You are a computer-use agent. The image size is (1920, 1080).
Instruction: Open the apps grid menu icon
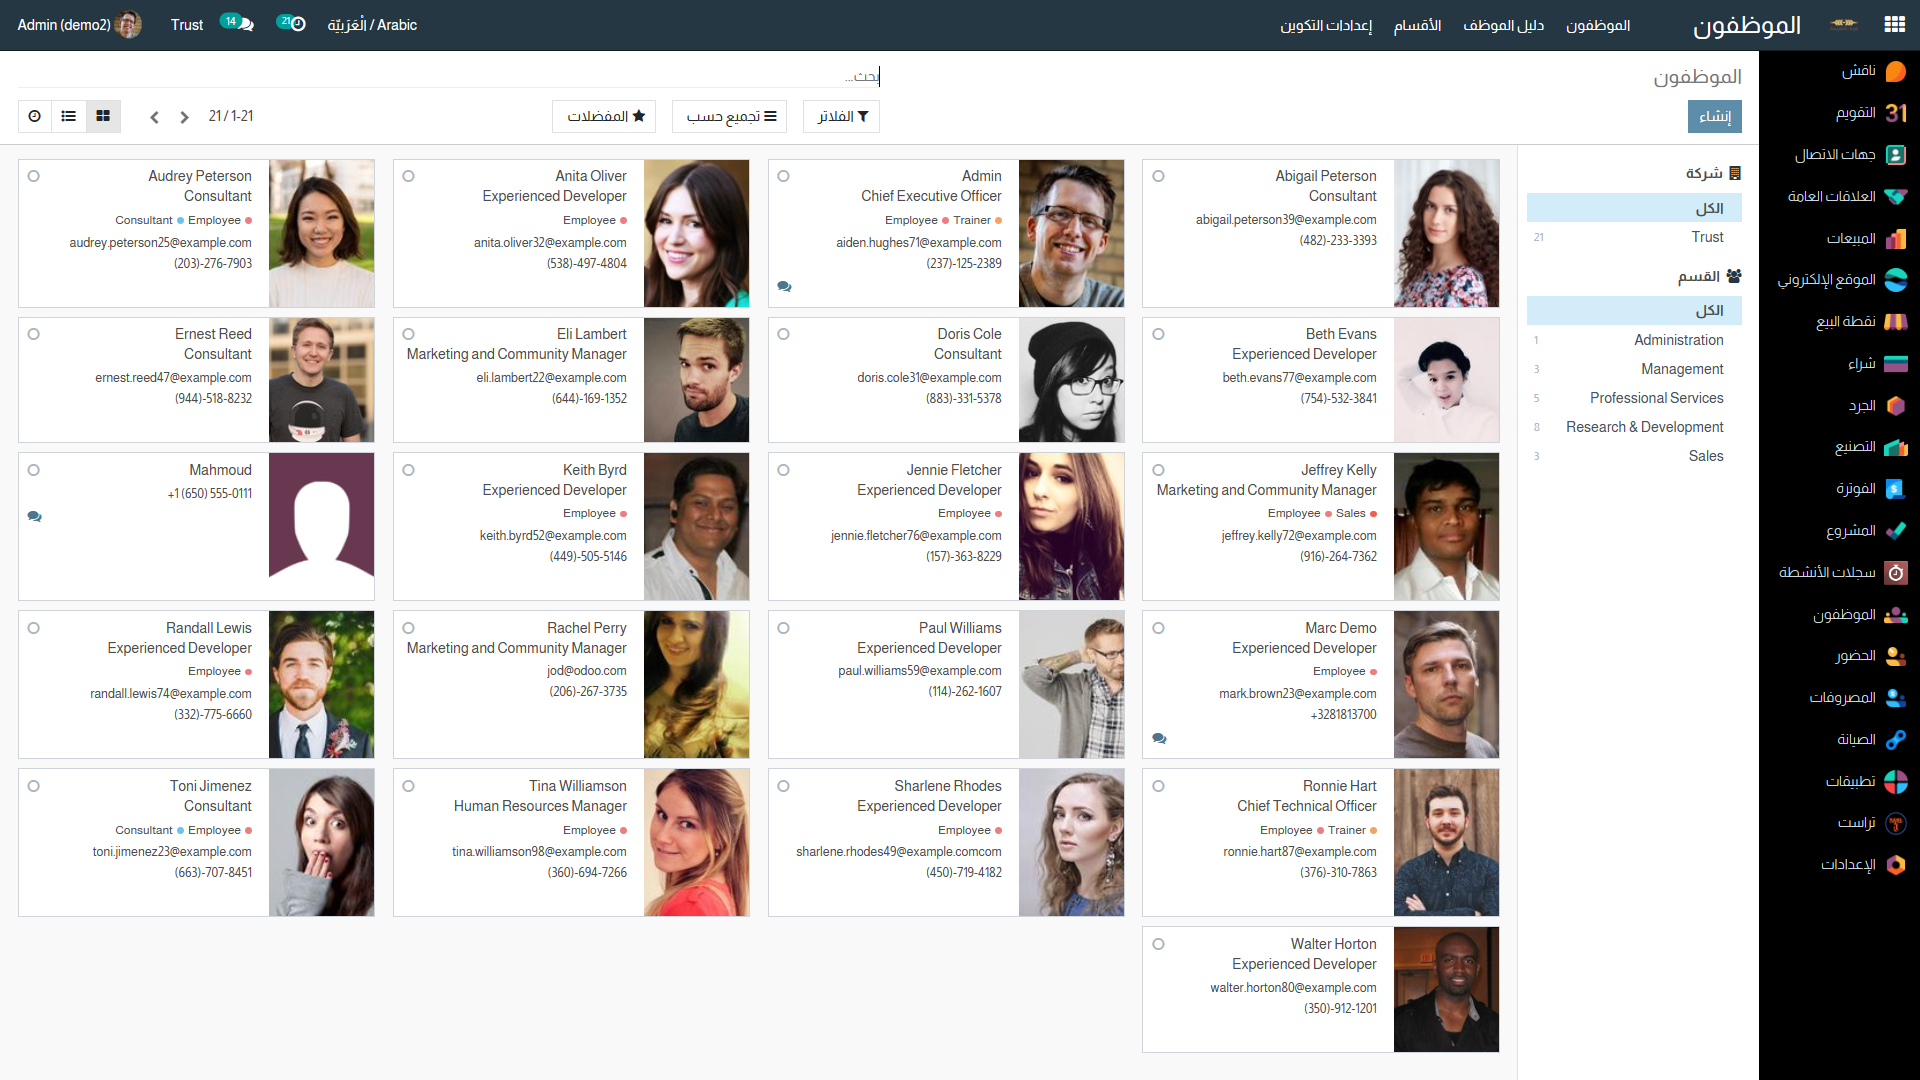coord(1894,25)
